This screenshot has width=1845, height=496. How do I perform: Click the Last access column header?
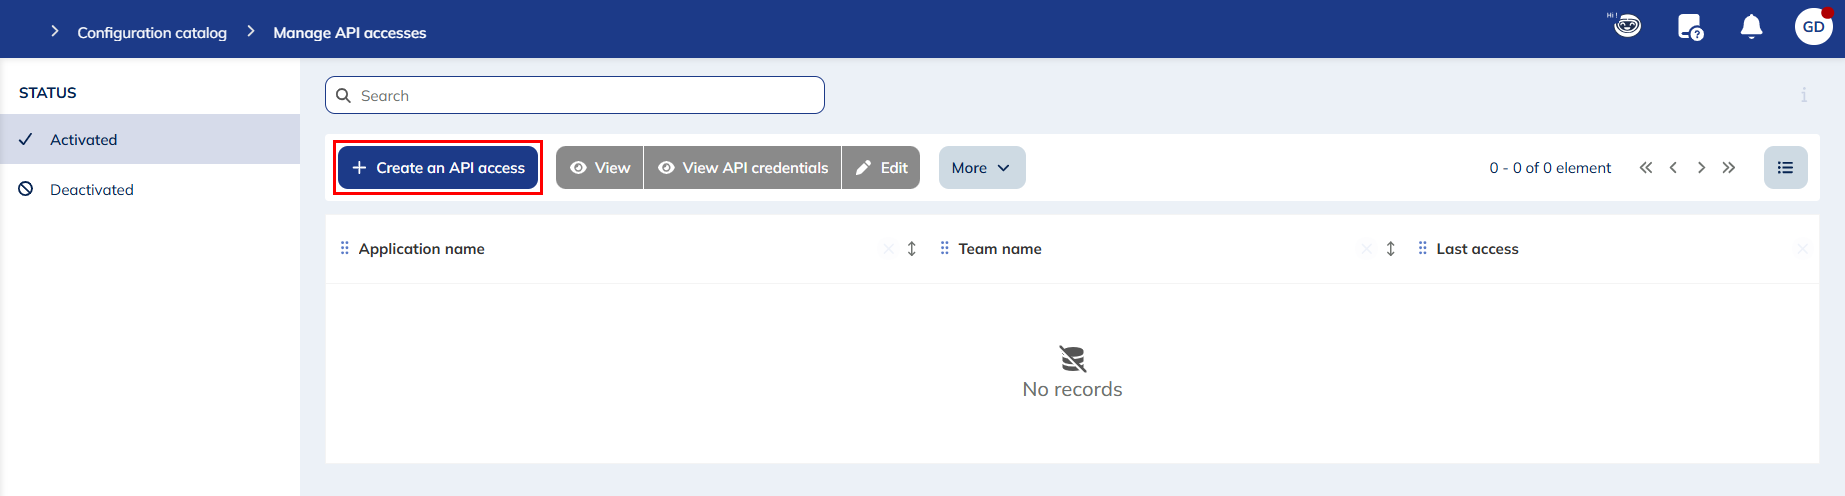tap(1477, 249)
